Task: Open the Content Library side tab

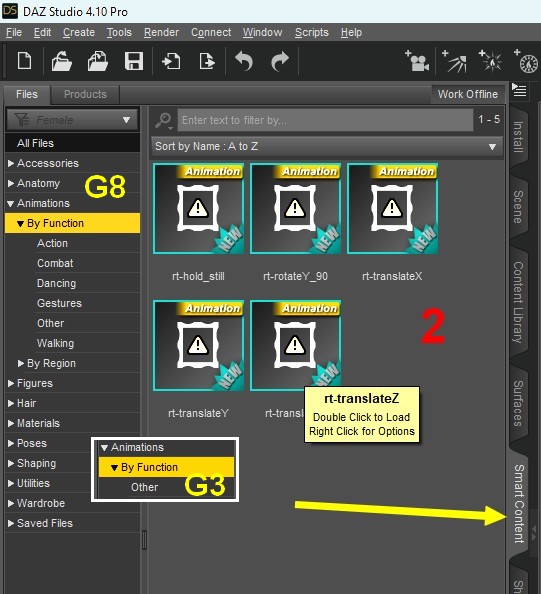Action: tap(518, 302)
